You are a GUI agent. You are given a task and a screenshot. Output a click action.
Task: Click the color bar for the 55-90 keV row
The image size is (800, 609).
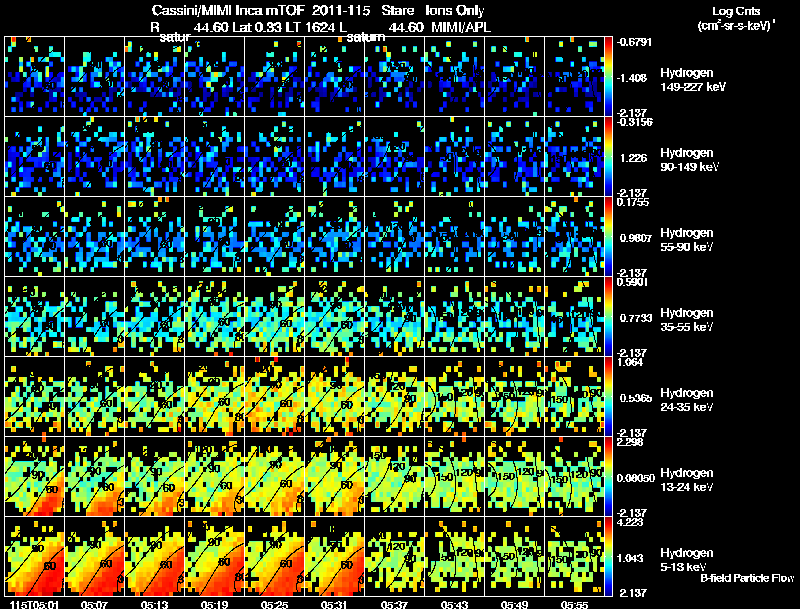click(608, 237)
